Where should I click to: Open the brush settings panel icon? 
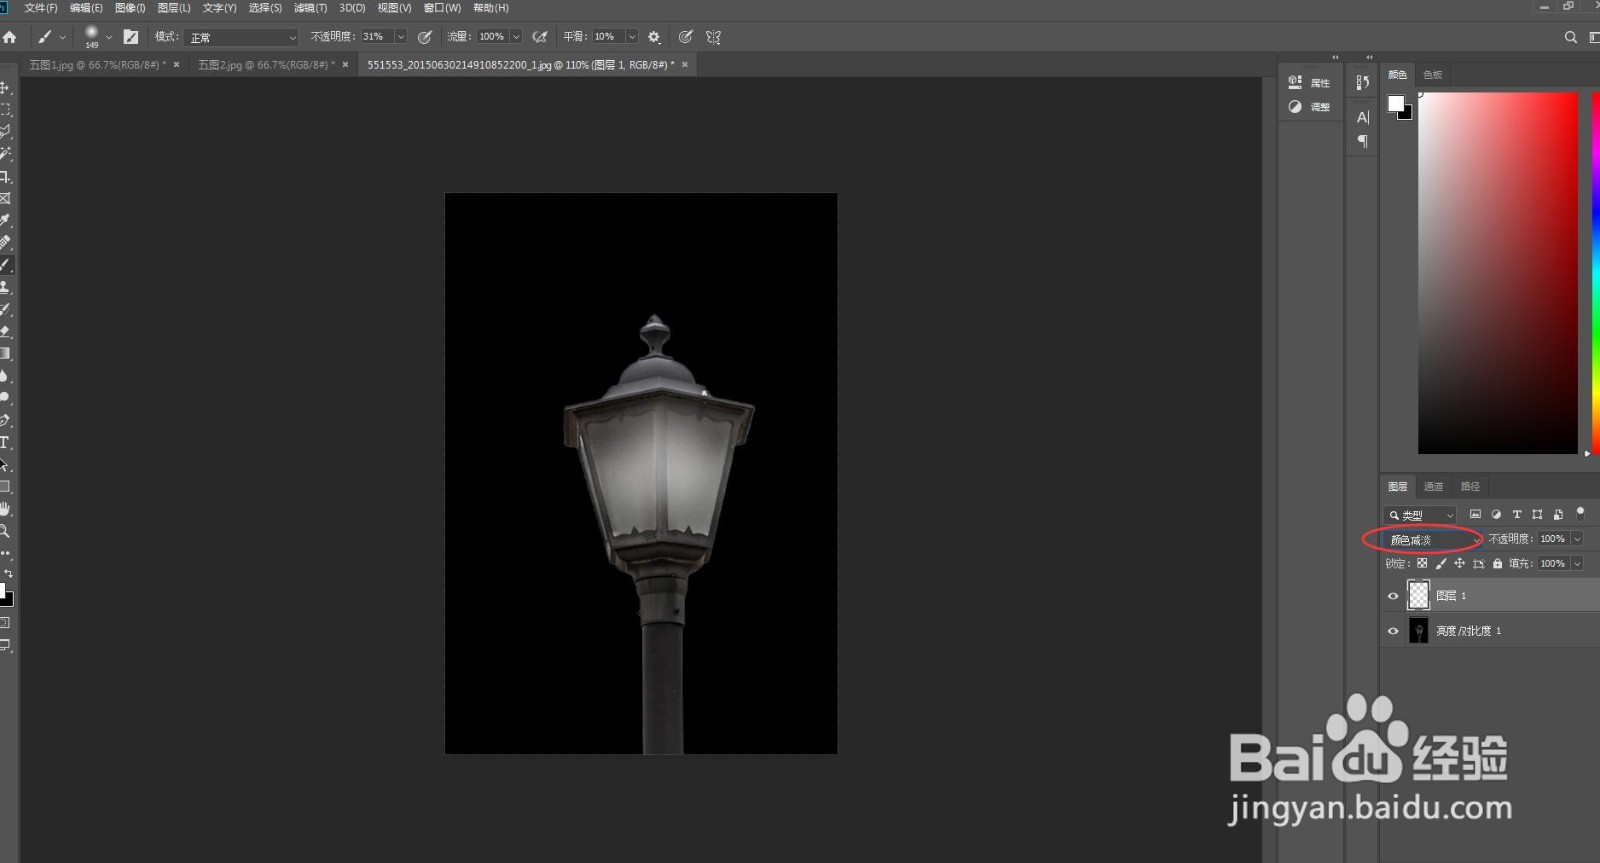pos(131,37)
